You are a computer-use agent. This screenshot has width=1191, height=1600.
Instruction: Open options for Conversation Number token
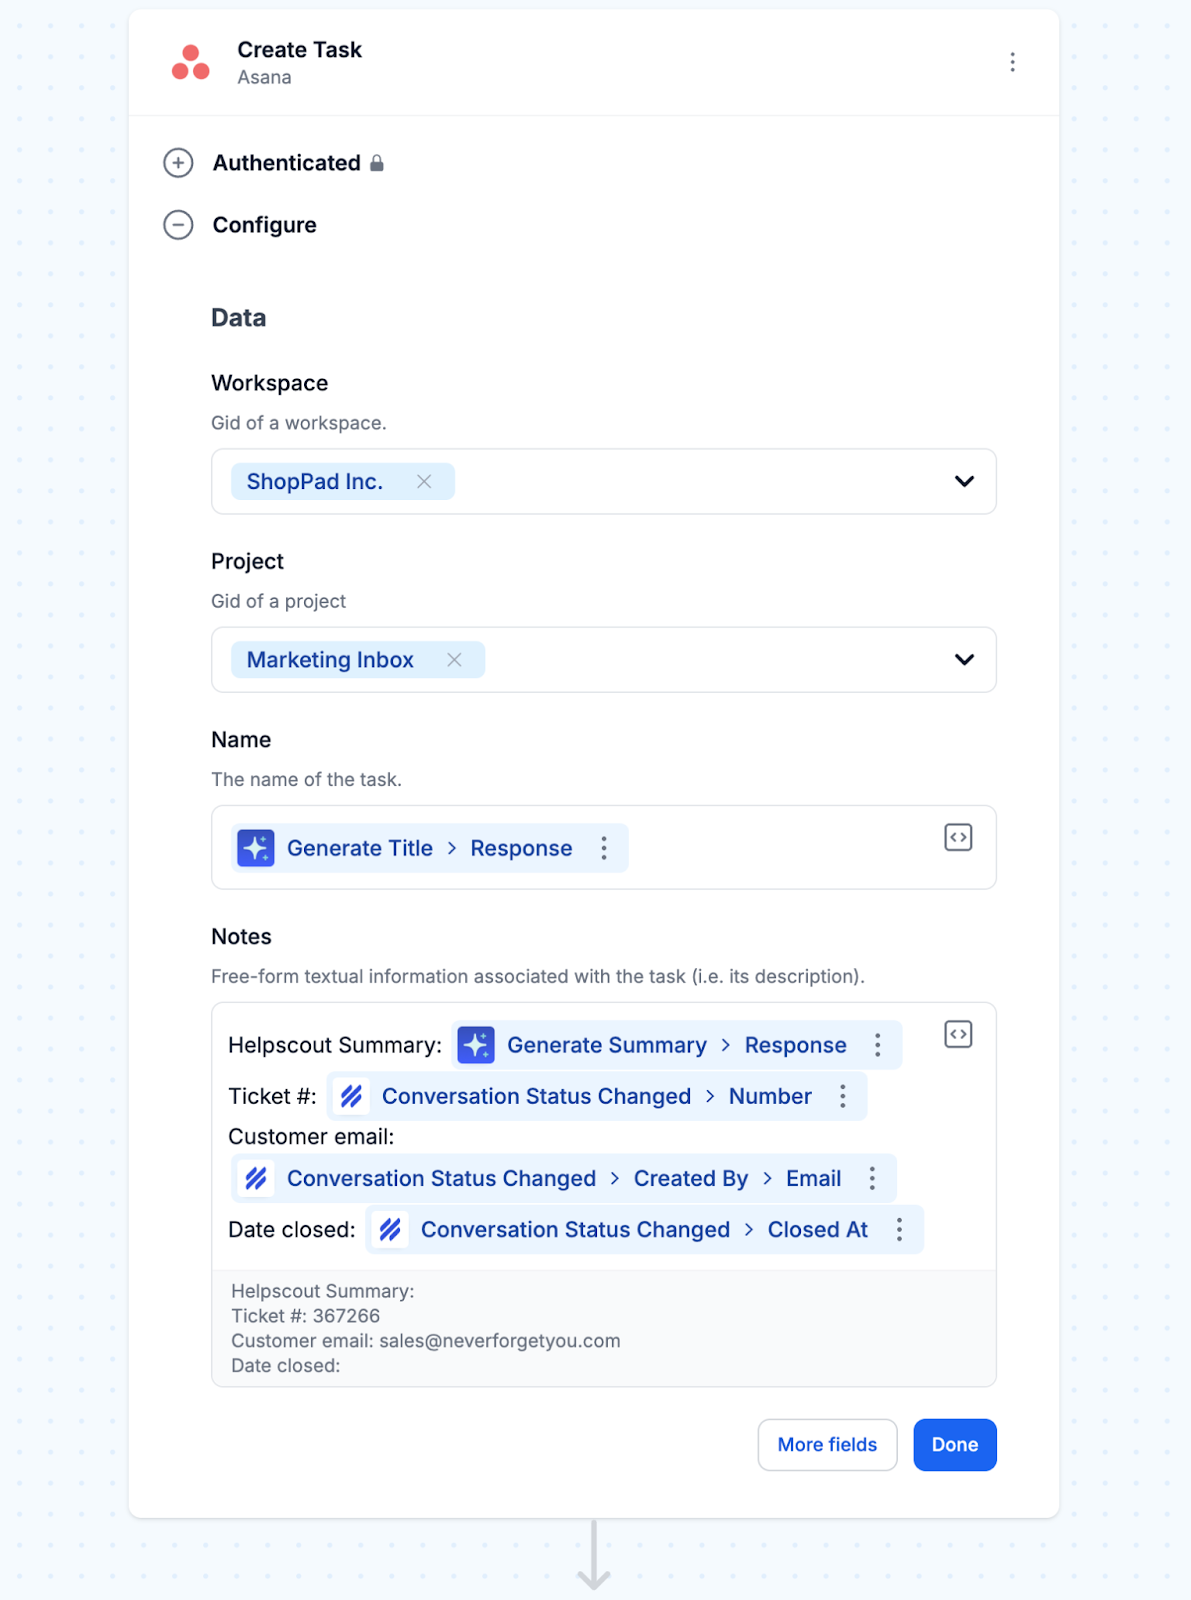pyautogui.click(x=843, y=1096)
